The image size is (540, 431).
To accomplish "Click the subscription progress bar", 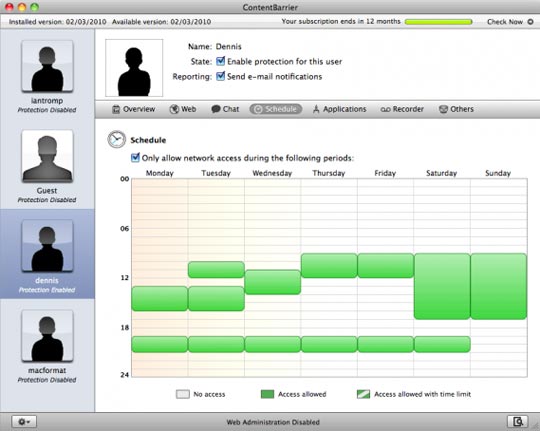I will tap(438, 22).
